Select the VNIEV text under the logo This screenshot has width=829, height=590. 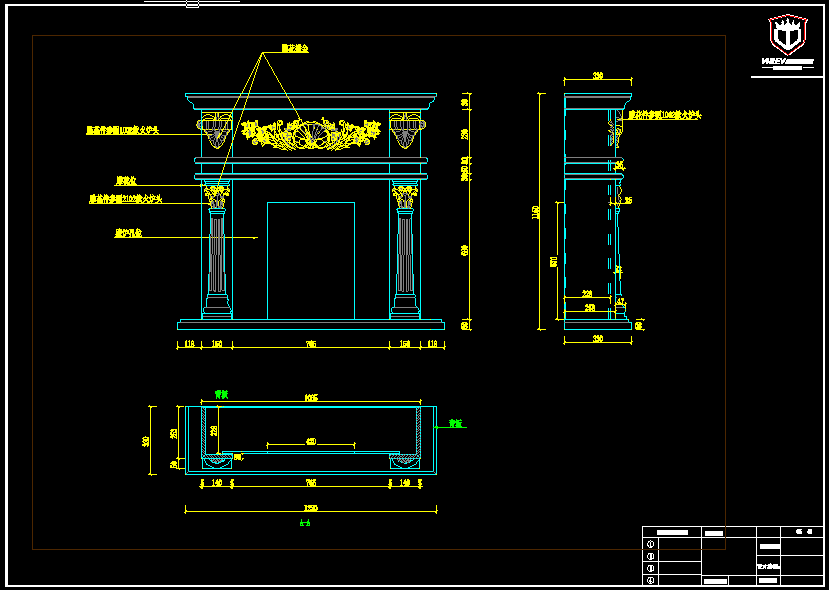(775, 62)
